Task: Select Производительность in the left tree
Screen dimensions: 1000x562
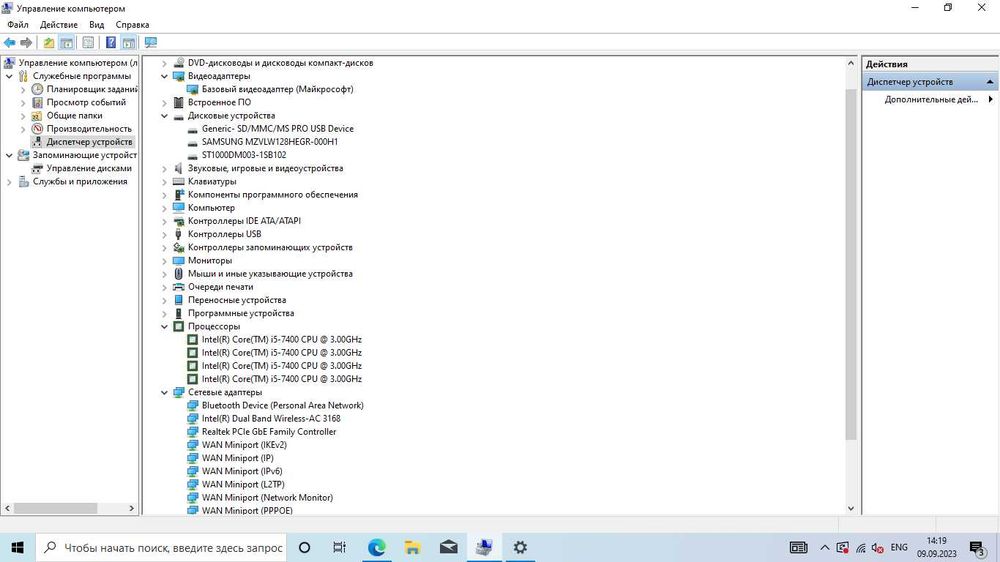Action: point(89,129)
